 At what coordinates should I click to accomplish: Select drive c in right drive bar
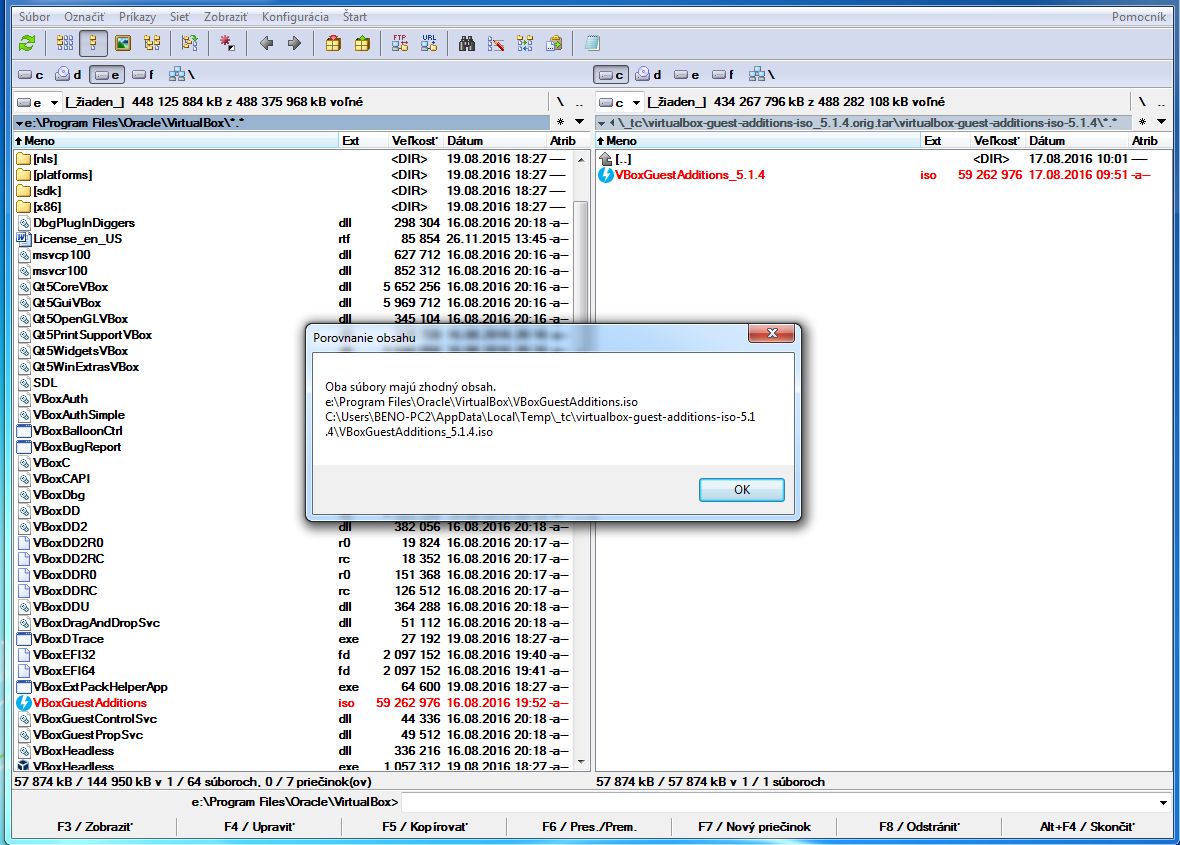point(611,74)
